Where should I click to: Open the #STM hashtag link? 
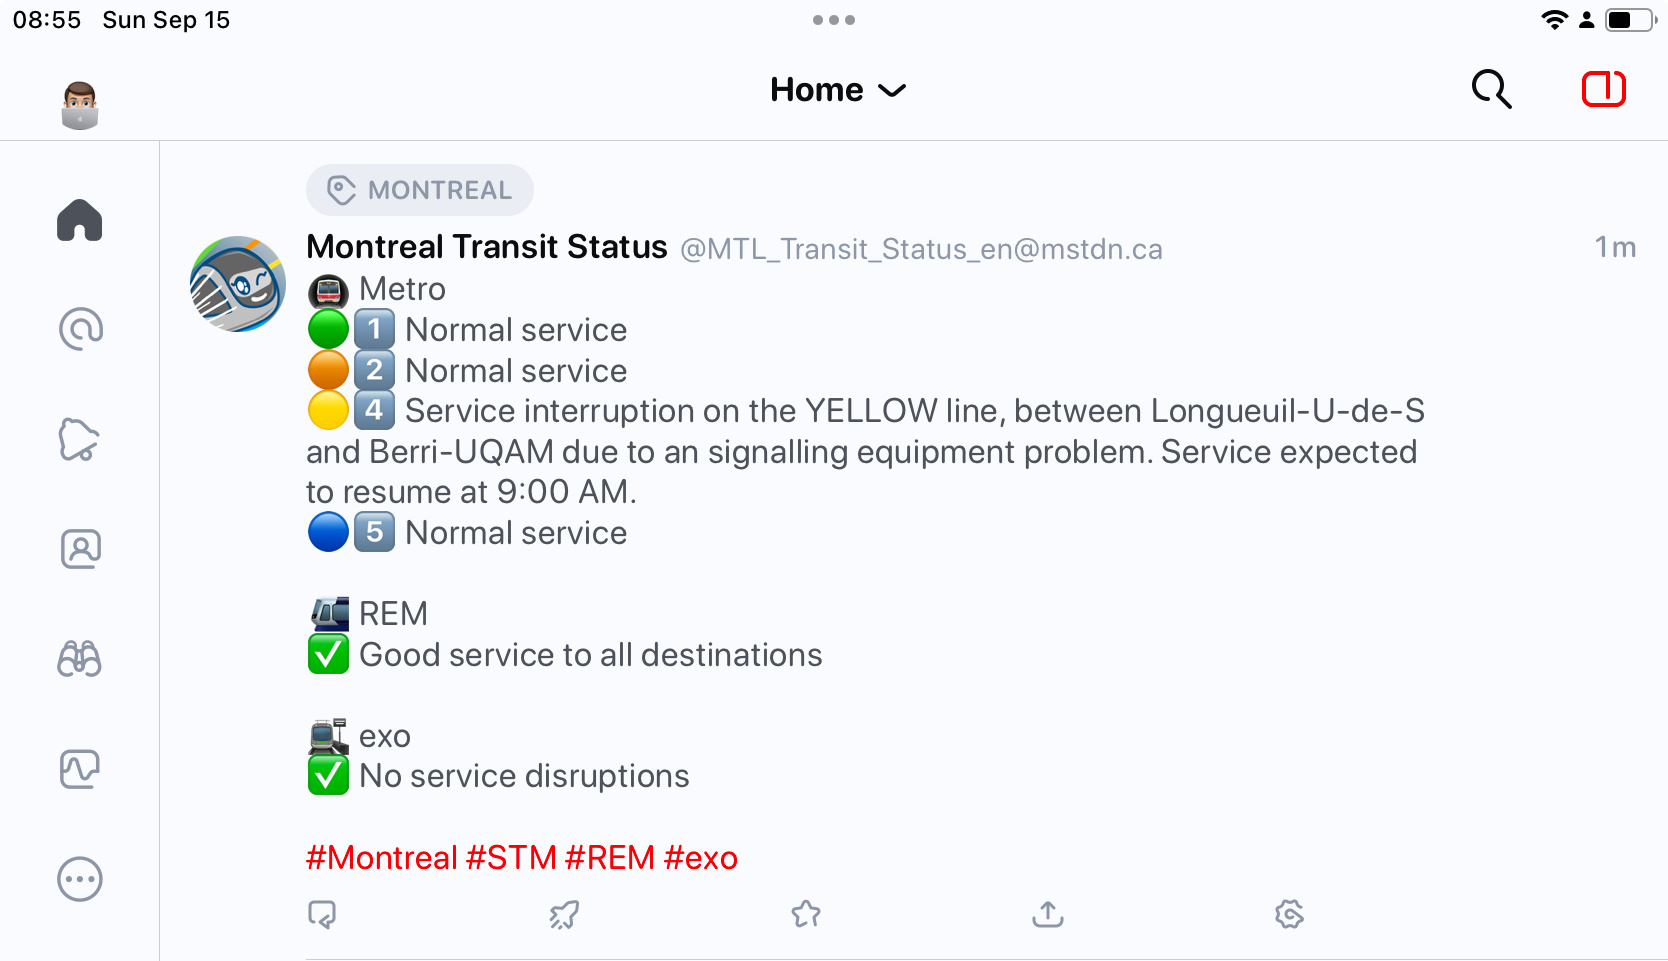(x=511, y=858)
